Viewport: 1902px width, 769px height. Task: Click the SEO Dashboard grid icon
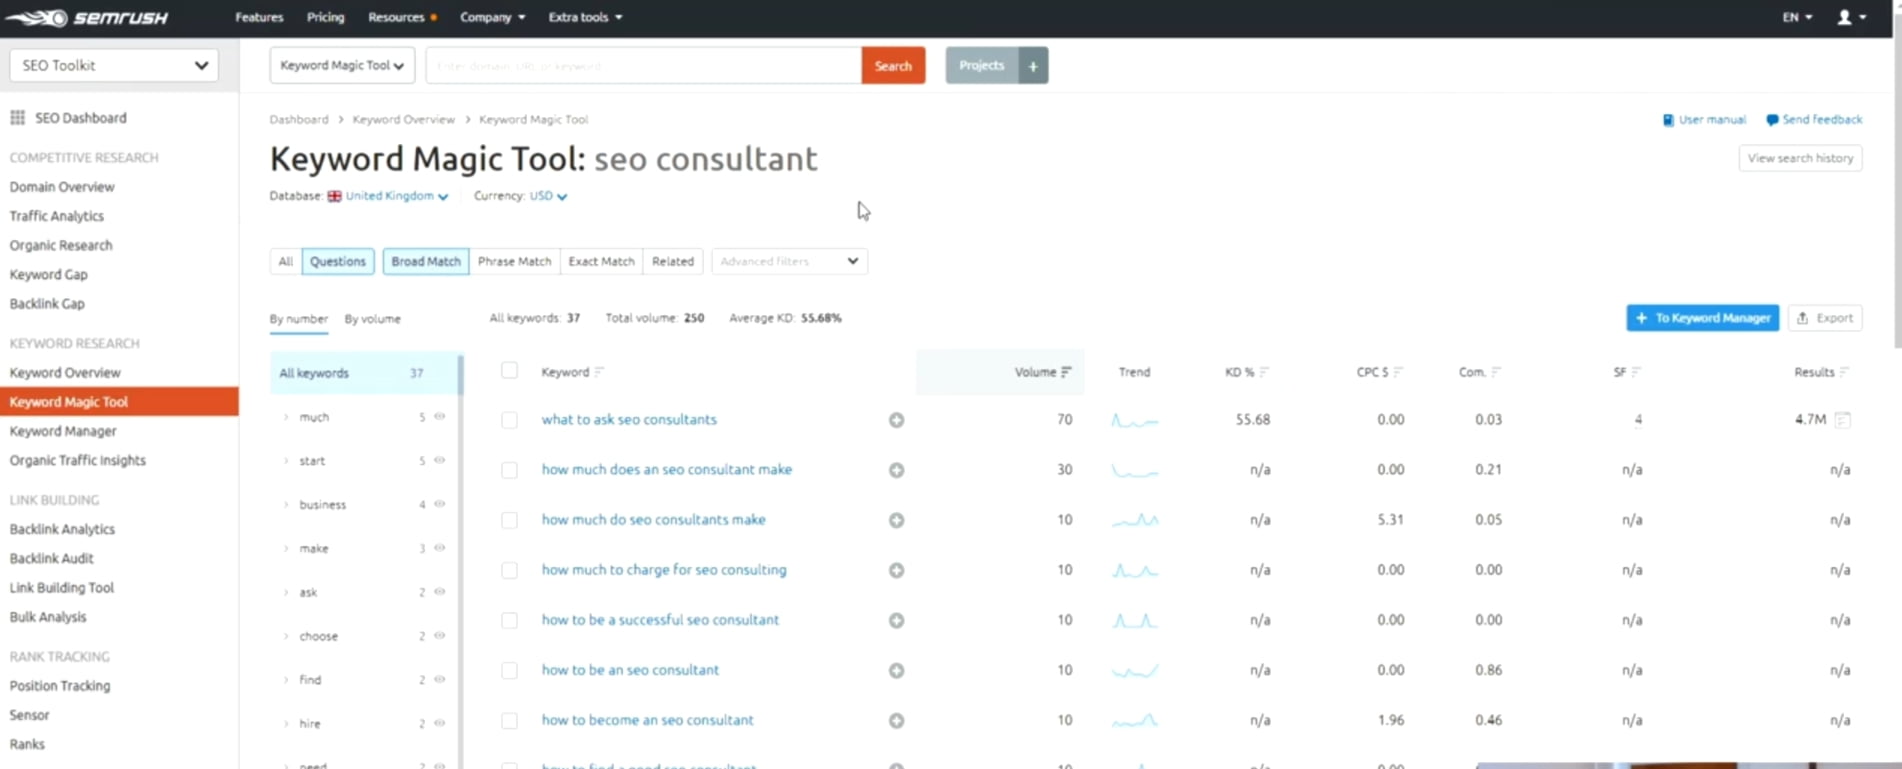tap(17, 117)
